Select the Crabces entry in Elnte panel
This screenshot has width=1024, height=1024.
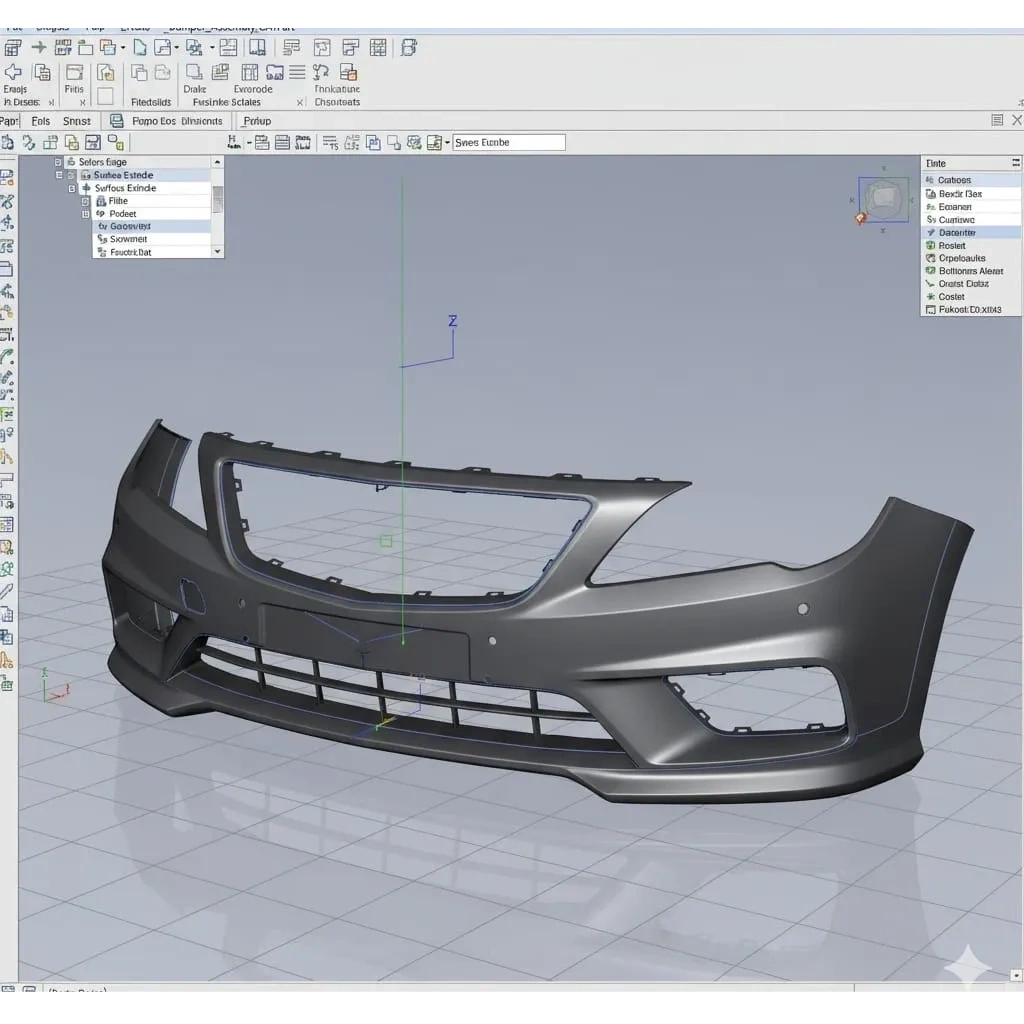[x=970, y=180]
